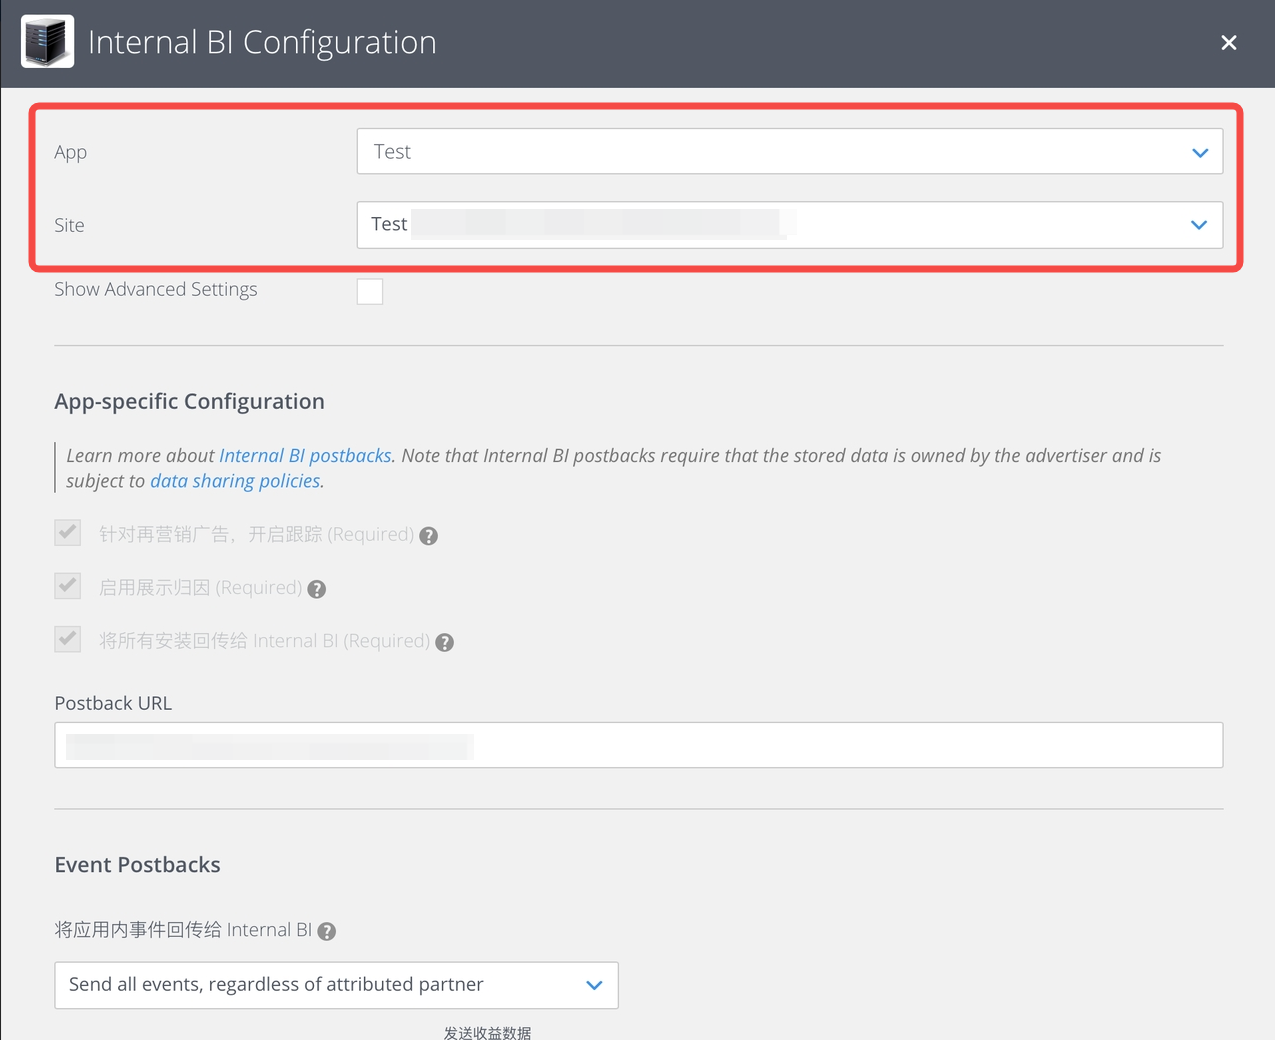Click the Postback URL label
1275x1040 pixels.
tap(113, 703)
